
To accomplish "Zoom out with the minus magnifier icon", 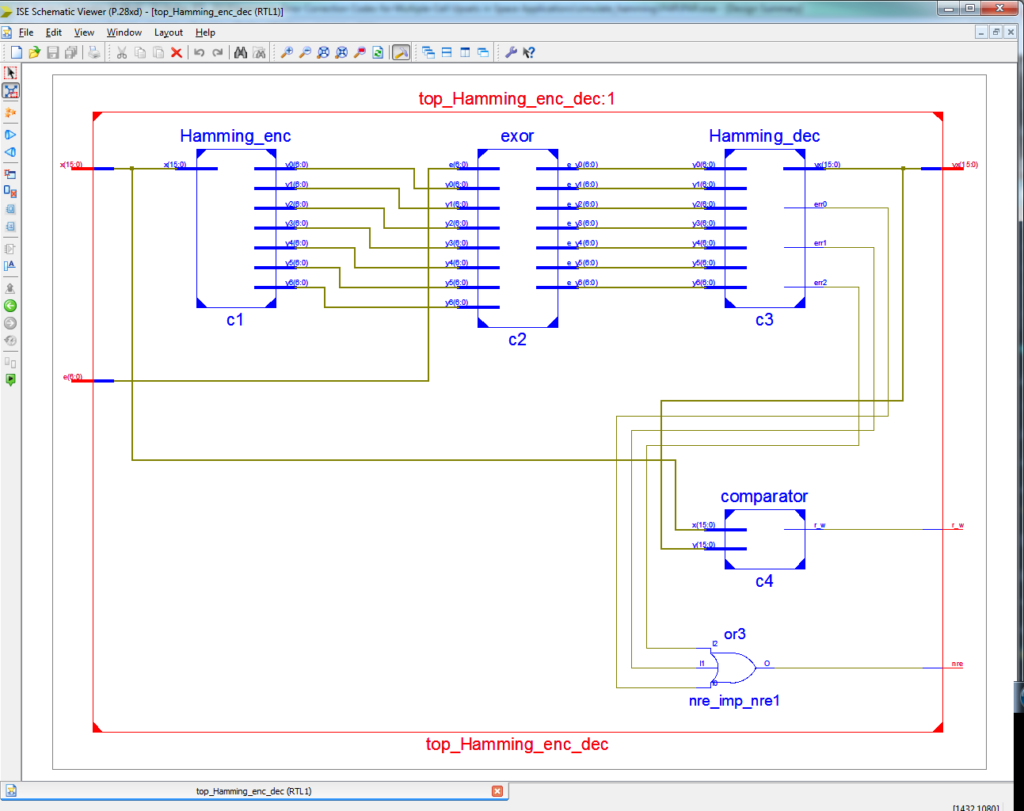I will pos(305,52).
